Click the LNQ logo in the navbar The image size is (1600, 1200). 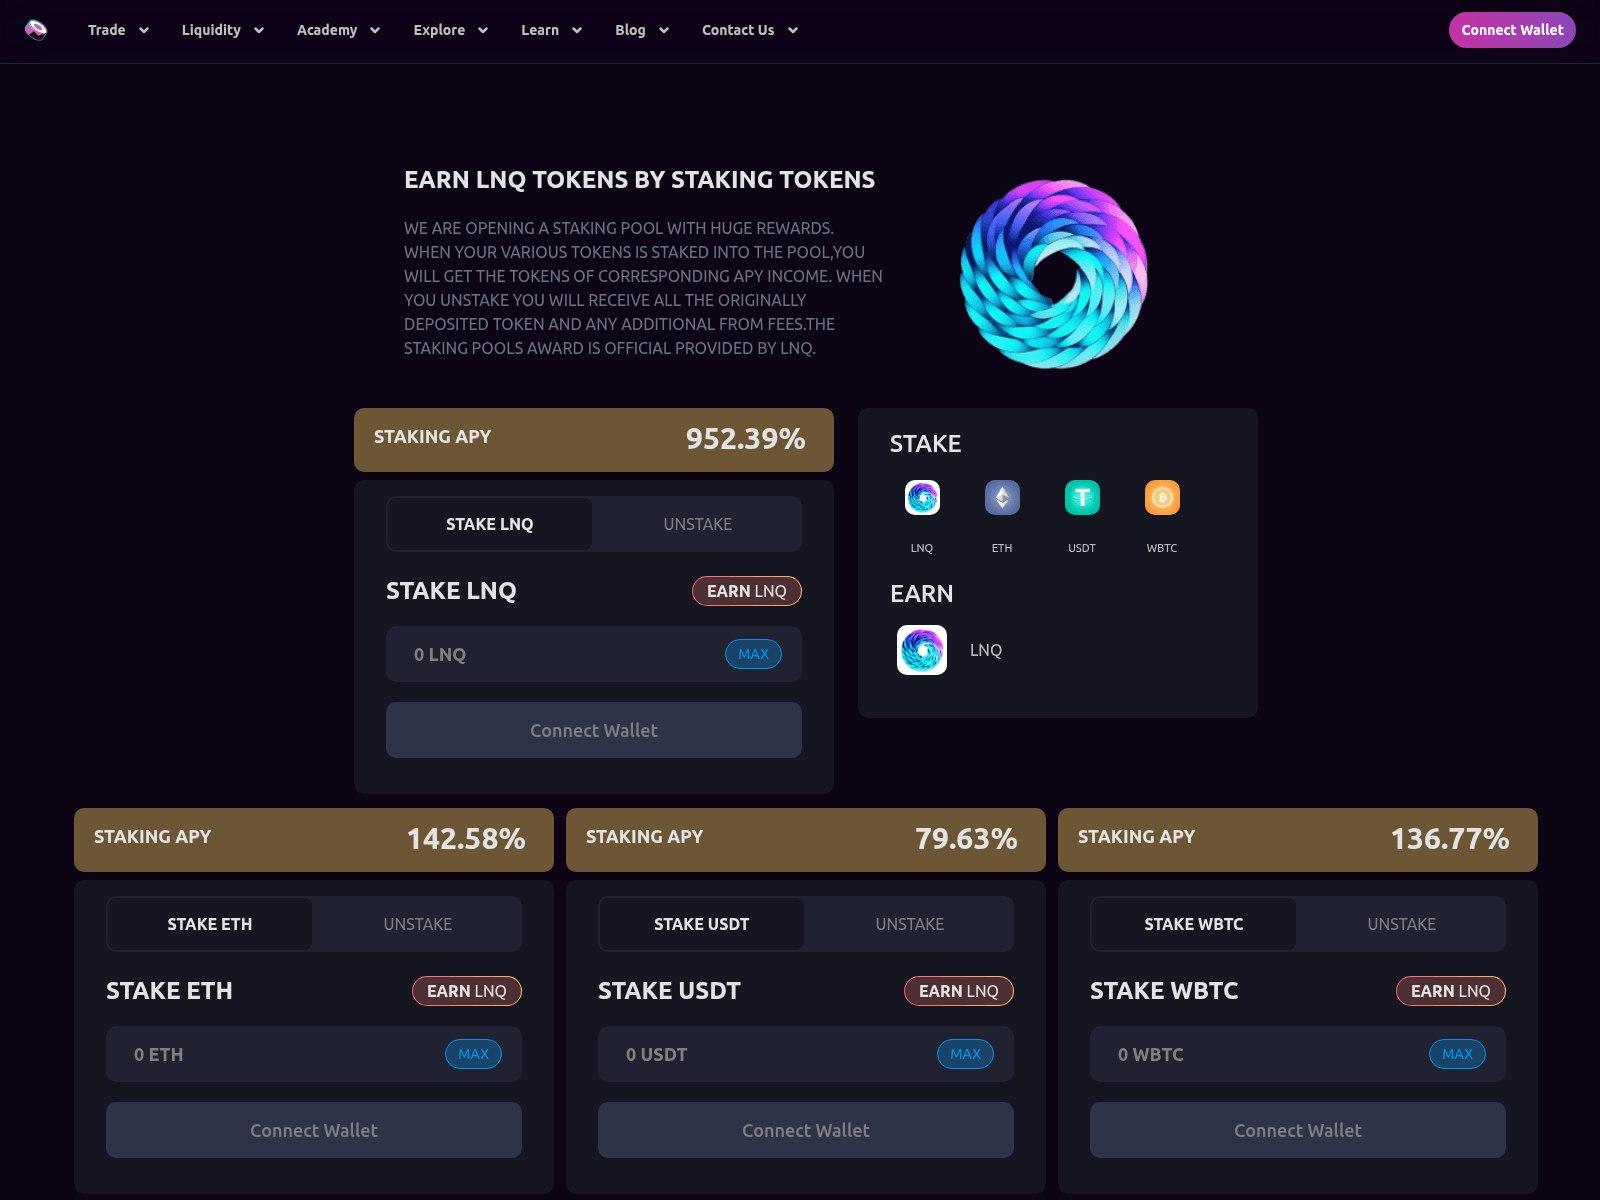[36, 30]
